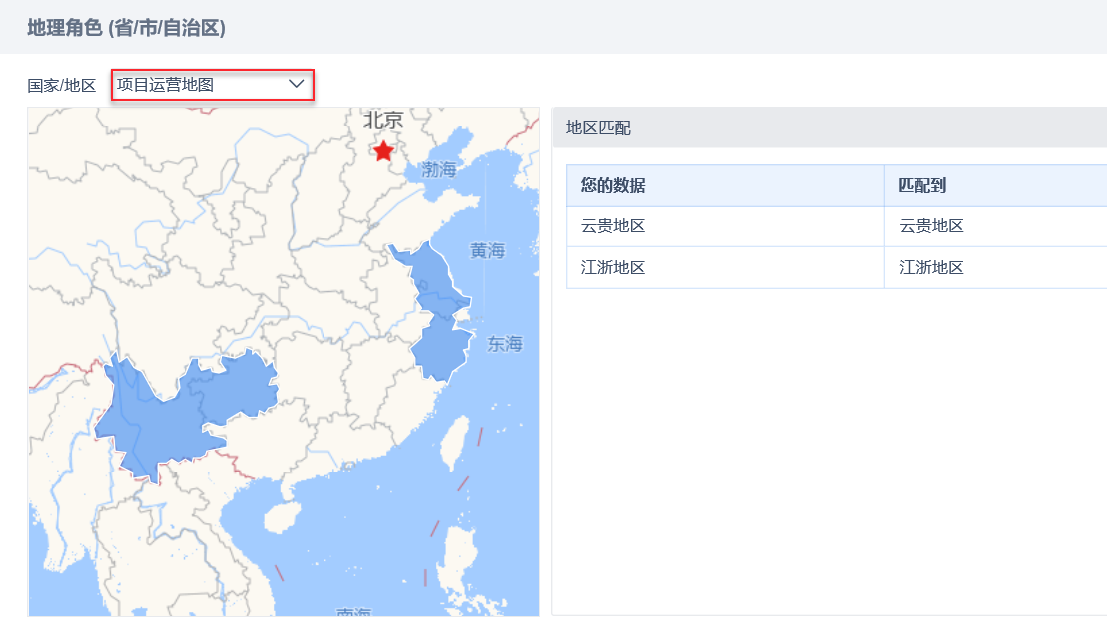
Task: Expand the 项目运营地图 dropdown arrow
Action: (296, 85)
